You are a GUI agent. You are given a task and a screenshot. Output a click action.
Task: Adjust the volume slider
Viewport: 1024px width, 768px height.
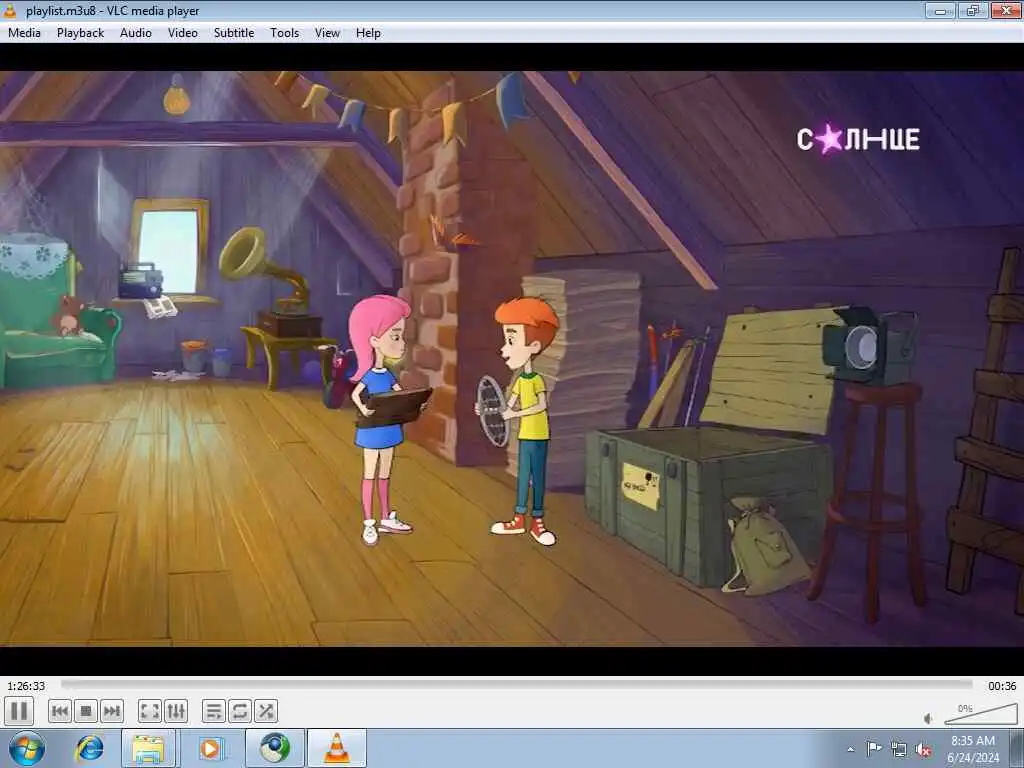[981, 714]
